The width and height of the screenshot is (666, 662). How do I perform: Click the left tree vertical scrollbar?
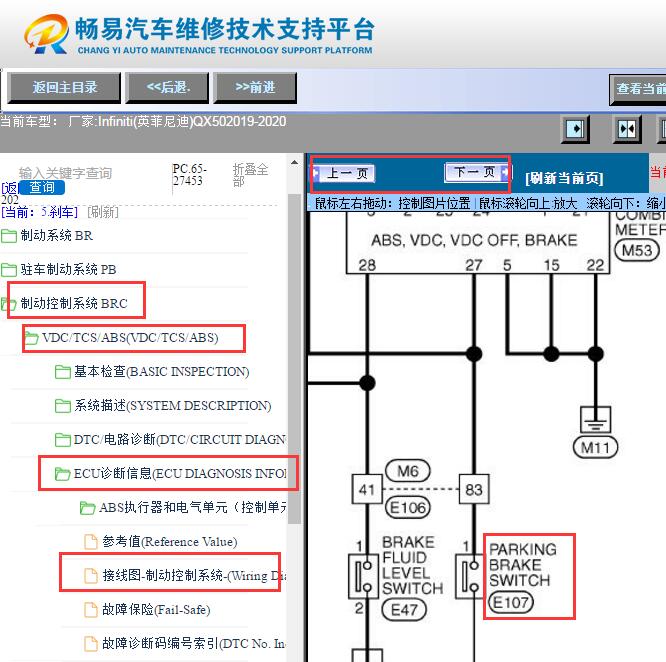294,359
